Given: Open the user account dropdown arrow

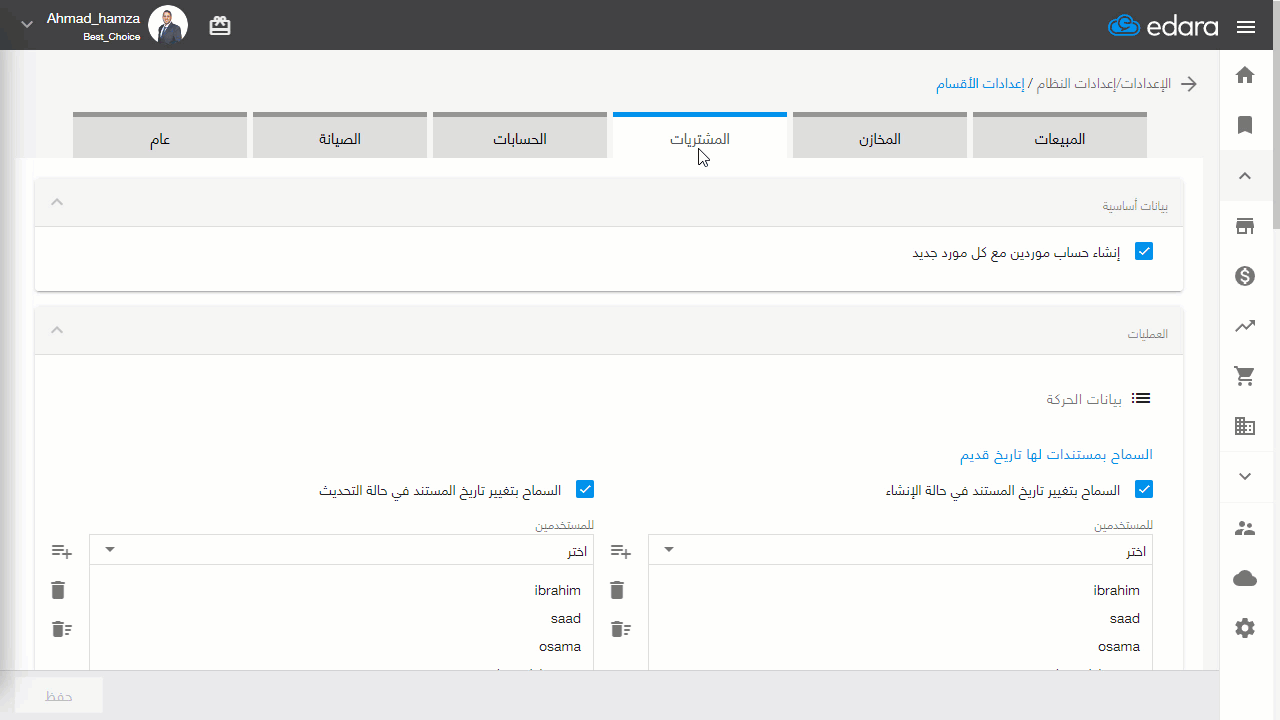Looking at the screenshot, I should click(x=27, y=25).
